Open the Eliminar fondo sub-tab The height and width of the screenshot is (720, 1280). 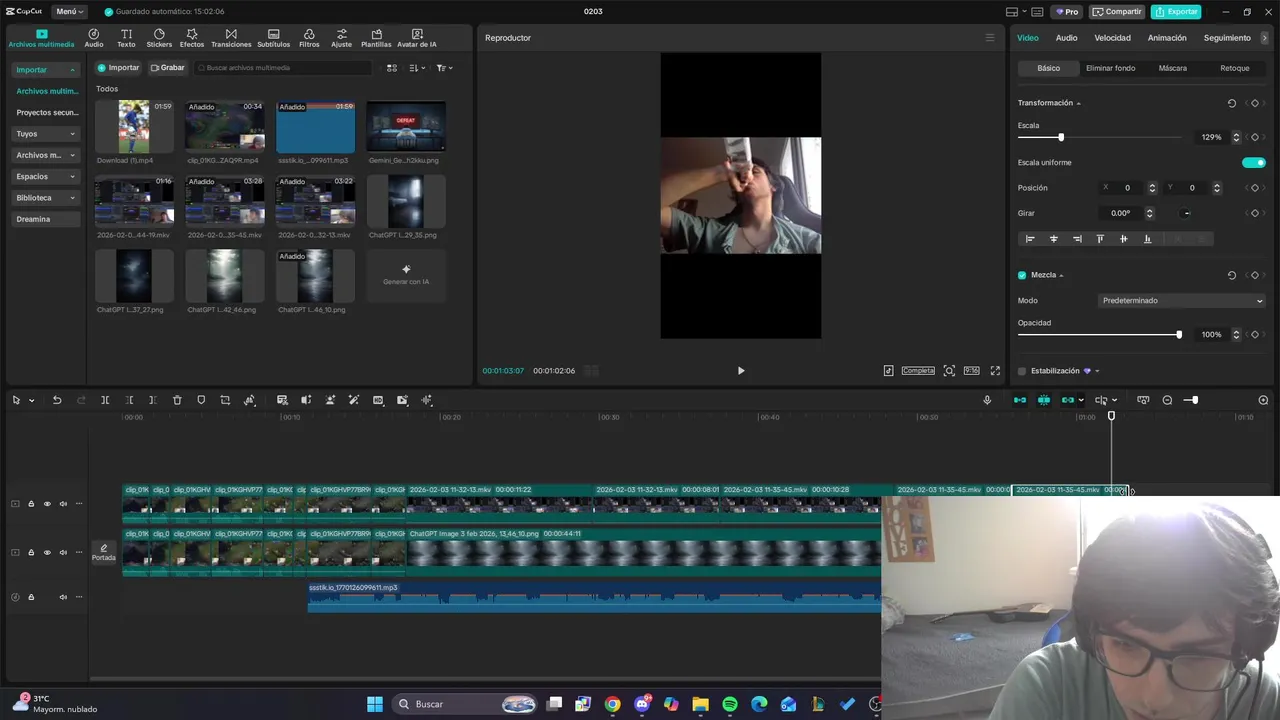pos(1110,68)
